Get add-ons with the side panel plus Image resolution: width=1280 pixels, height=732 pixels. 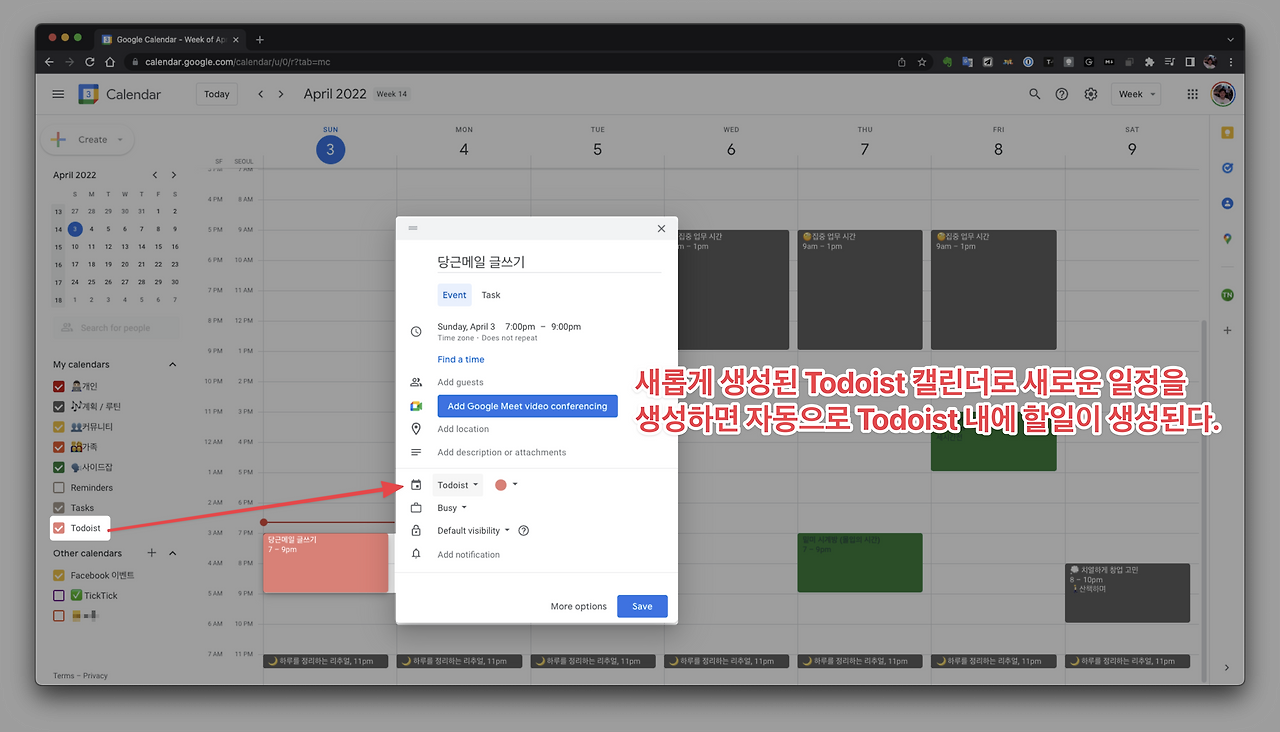[1227, 330]
